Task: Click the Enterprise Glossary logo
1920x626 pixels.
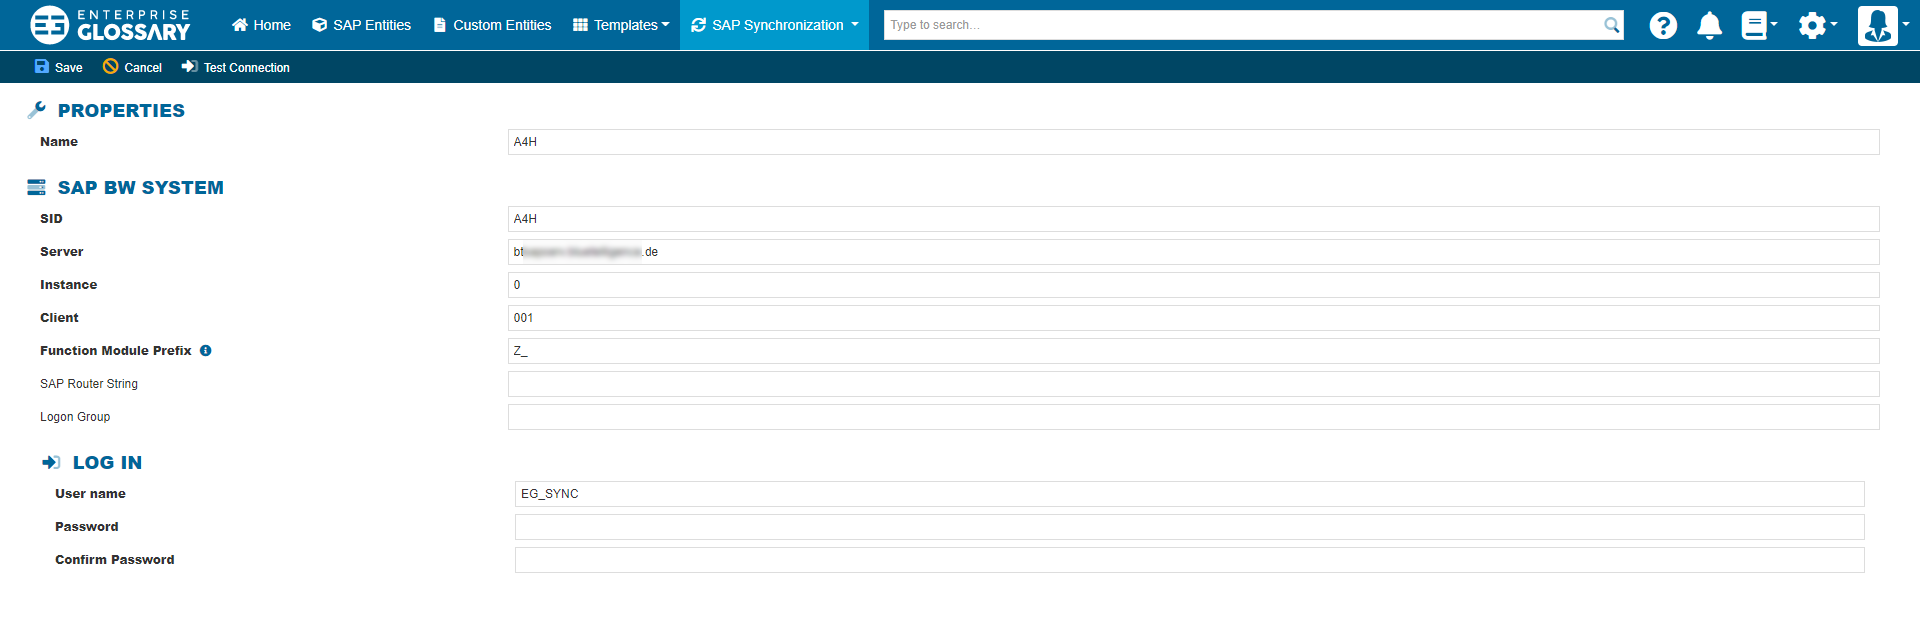Action: tap(110, 25)
